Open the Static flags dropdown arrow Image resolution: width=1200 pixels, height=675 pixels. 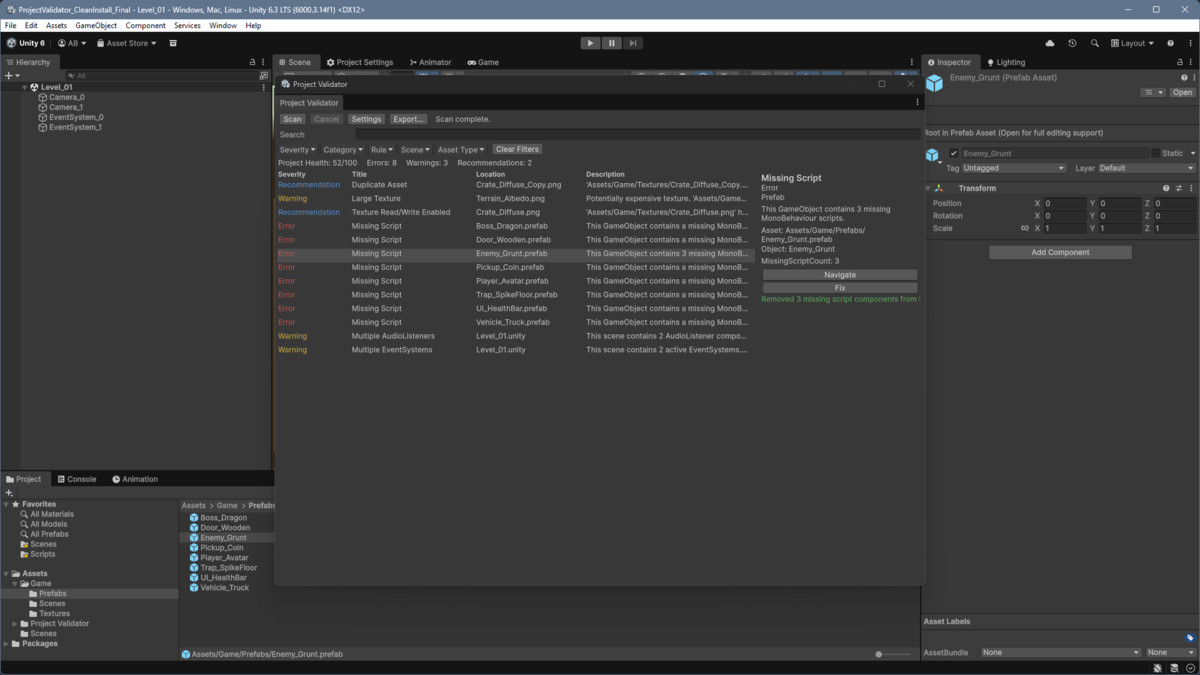[1191, 153]
